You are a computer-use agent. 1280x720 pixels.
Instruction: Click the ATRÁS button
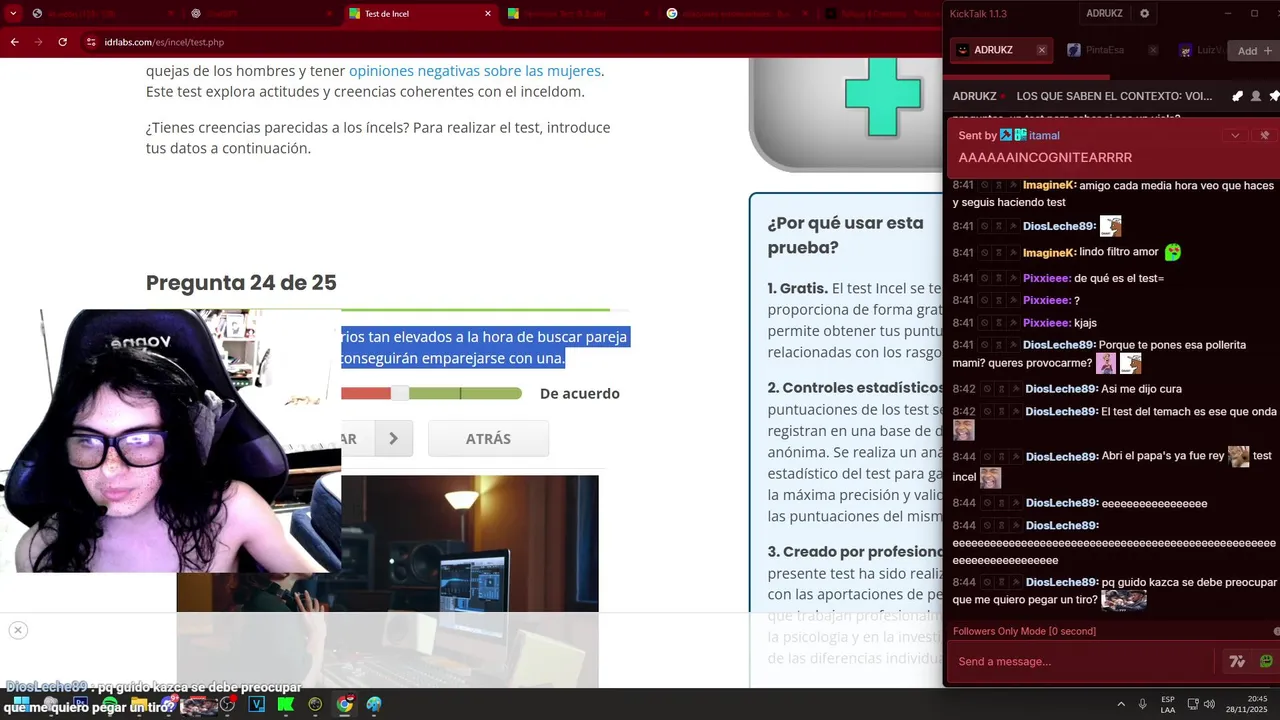[488, 438]
